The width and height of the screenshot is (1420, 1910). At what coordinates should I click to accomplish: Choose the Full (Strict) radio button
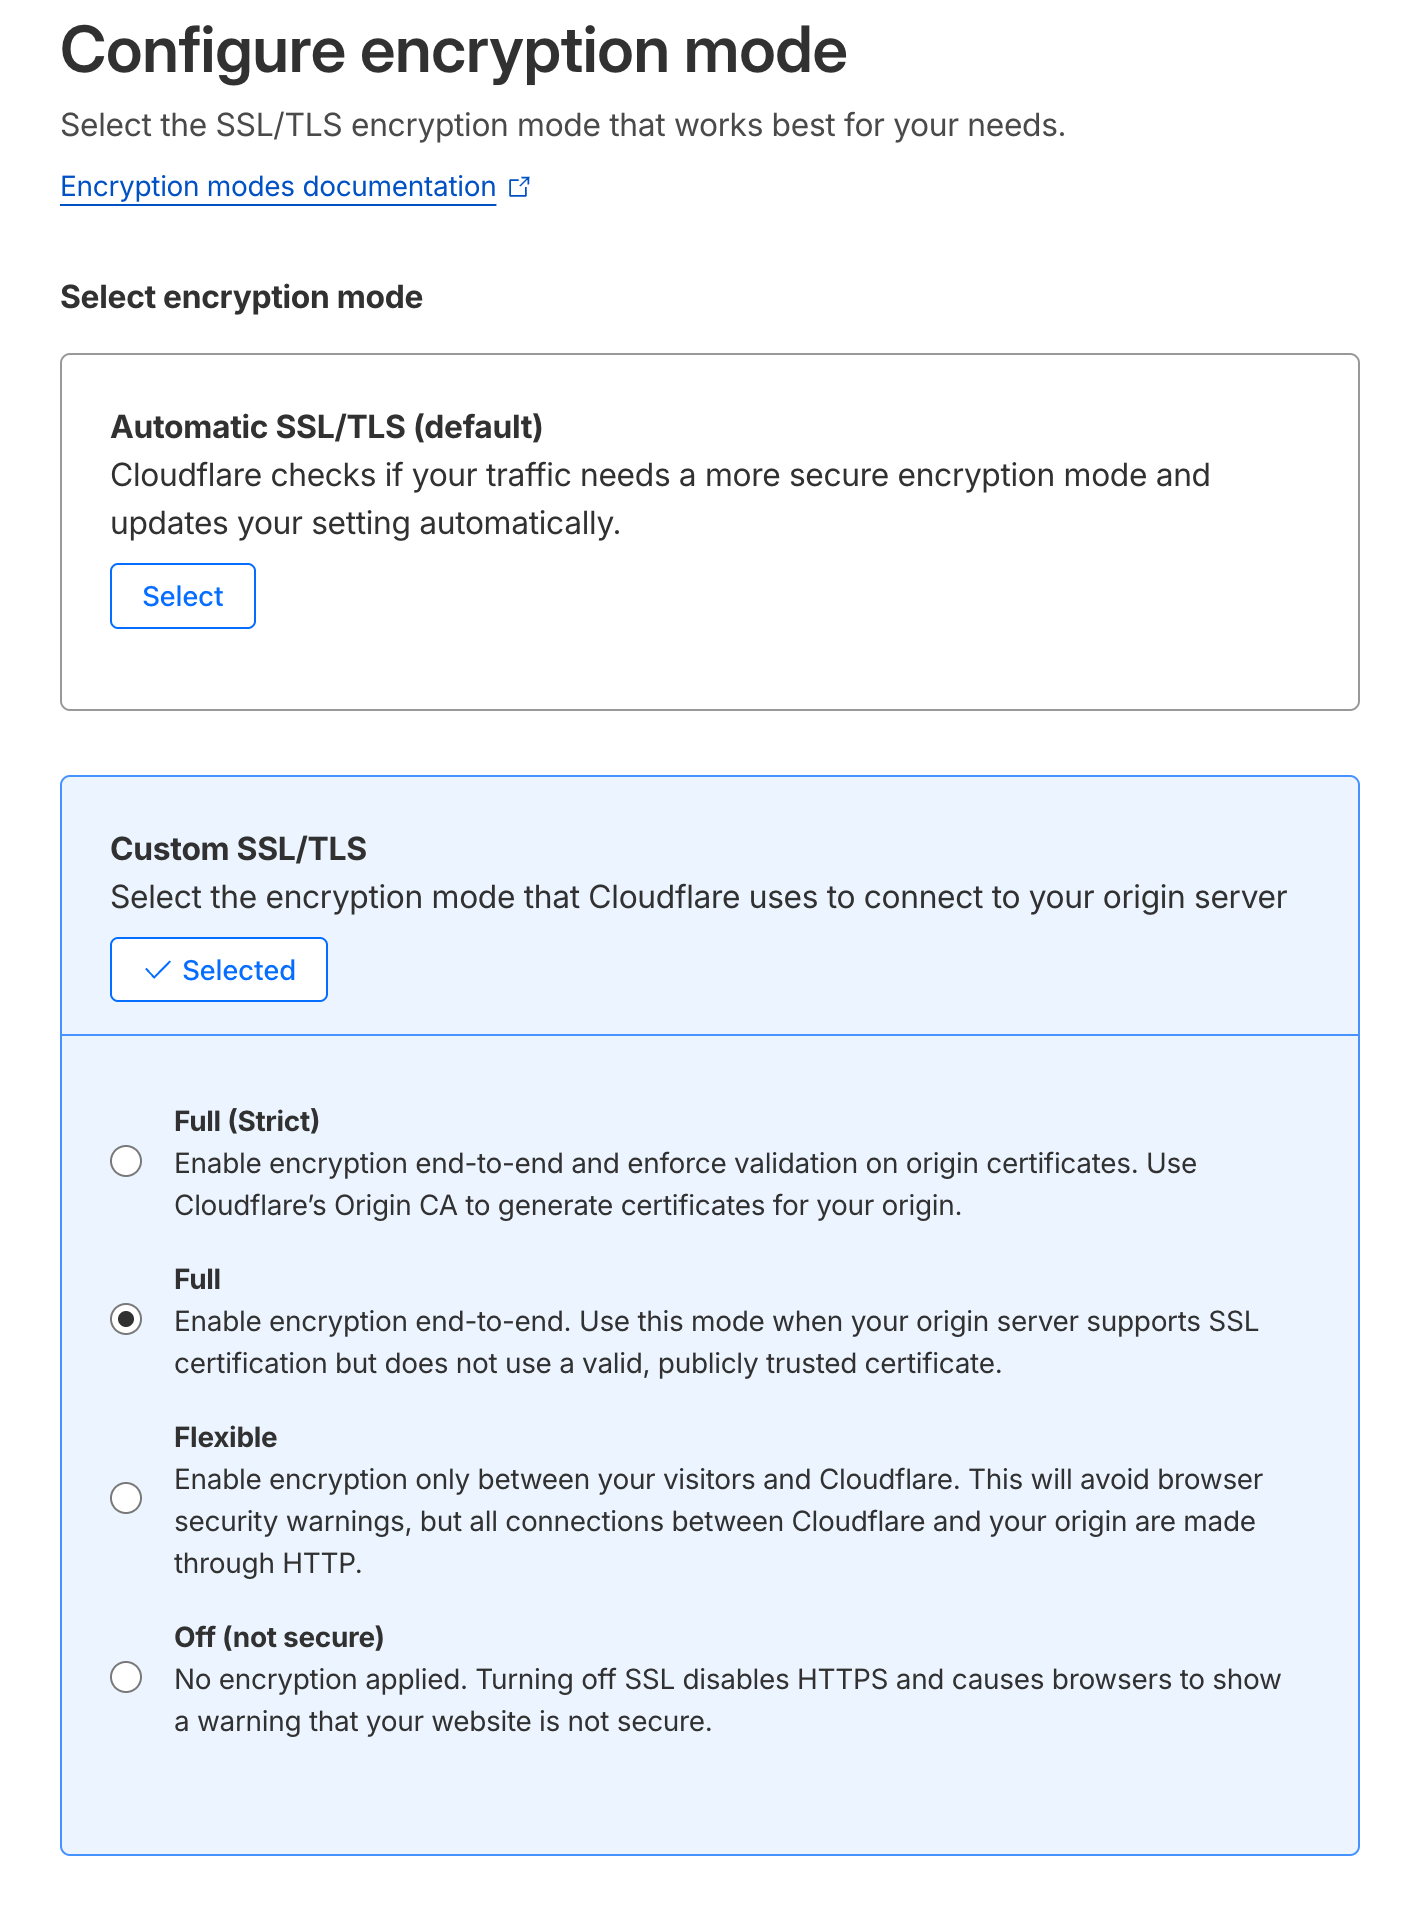click(x=126, y=1162)
